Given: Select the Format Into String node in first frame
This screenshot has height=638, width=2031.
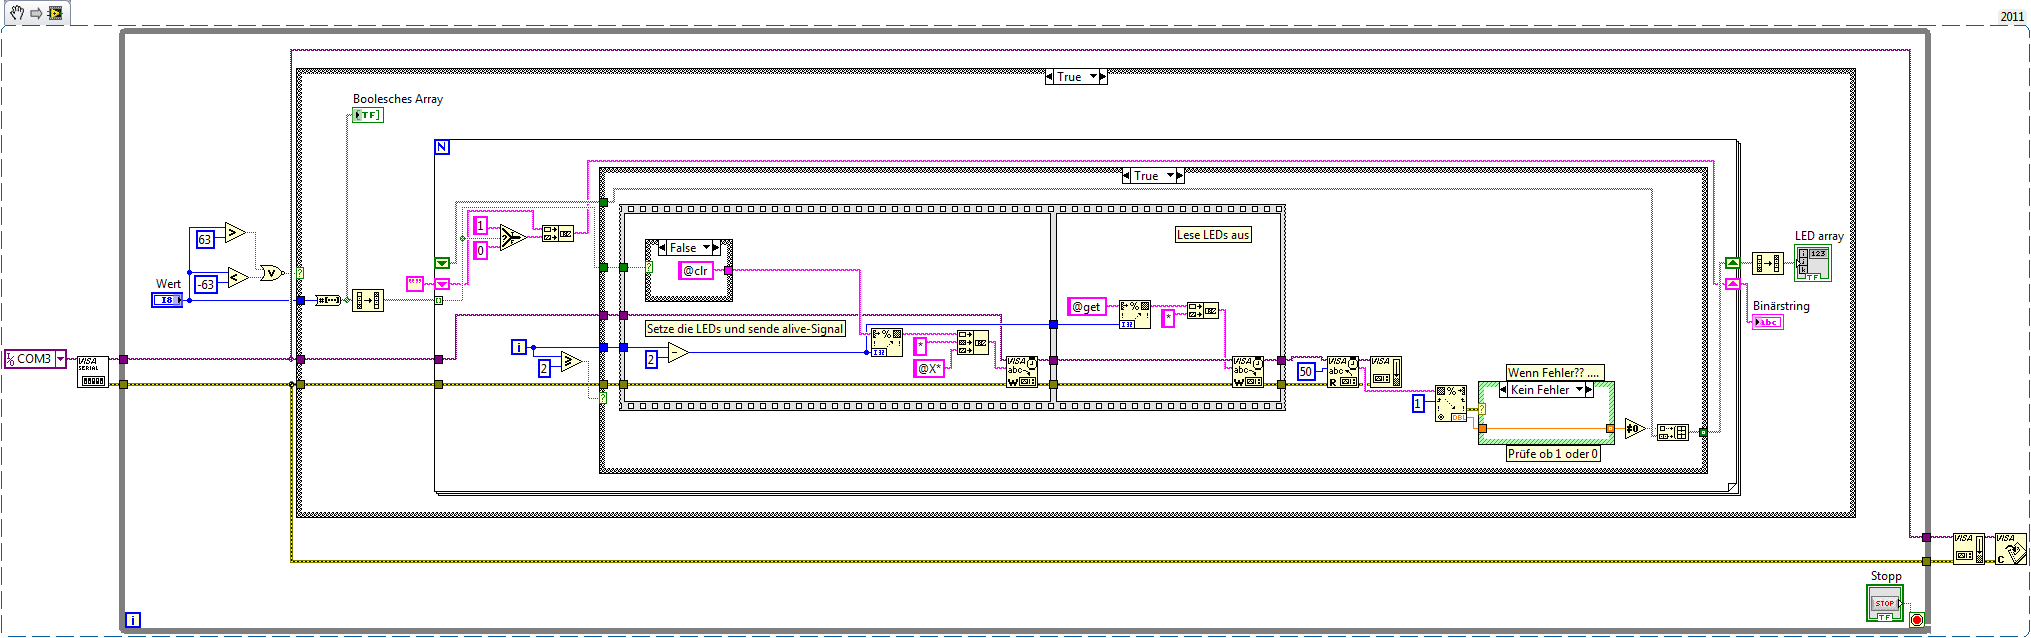Looking at the screenshot, I should click(x=887, y=342).
